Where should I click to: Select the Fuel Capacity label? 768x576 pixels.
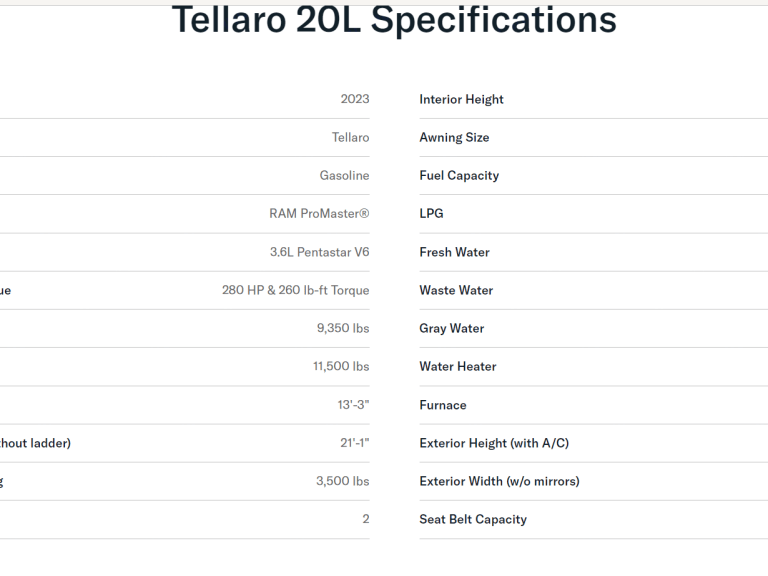tap(459, 176)
